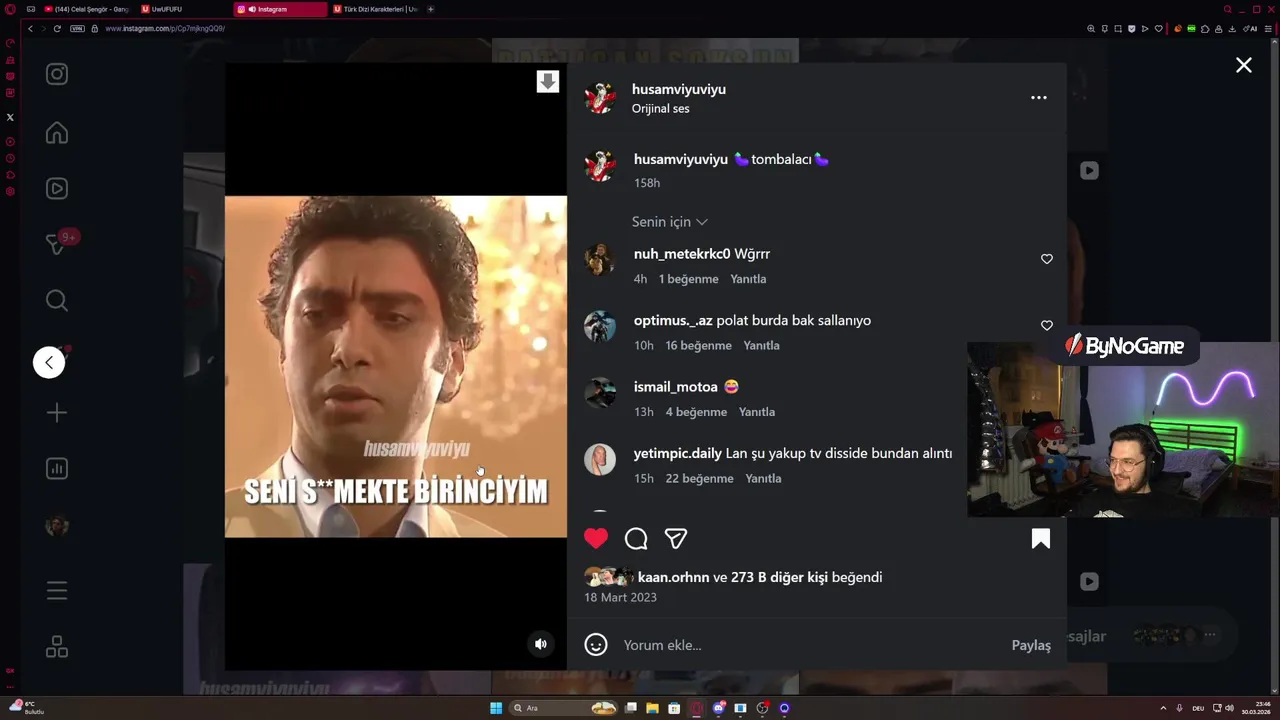Viewport: 1280px width, 720px height.
Task: Click the taskbar 'Ara' search box
Action: point(563,708)
